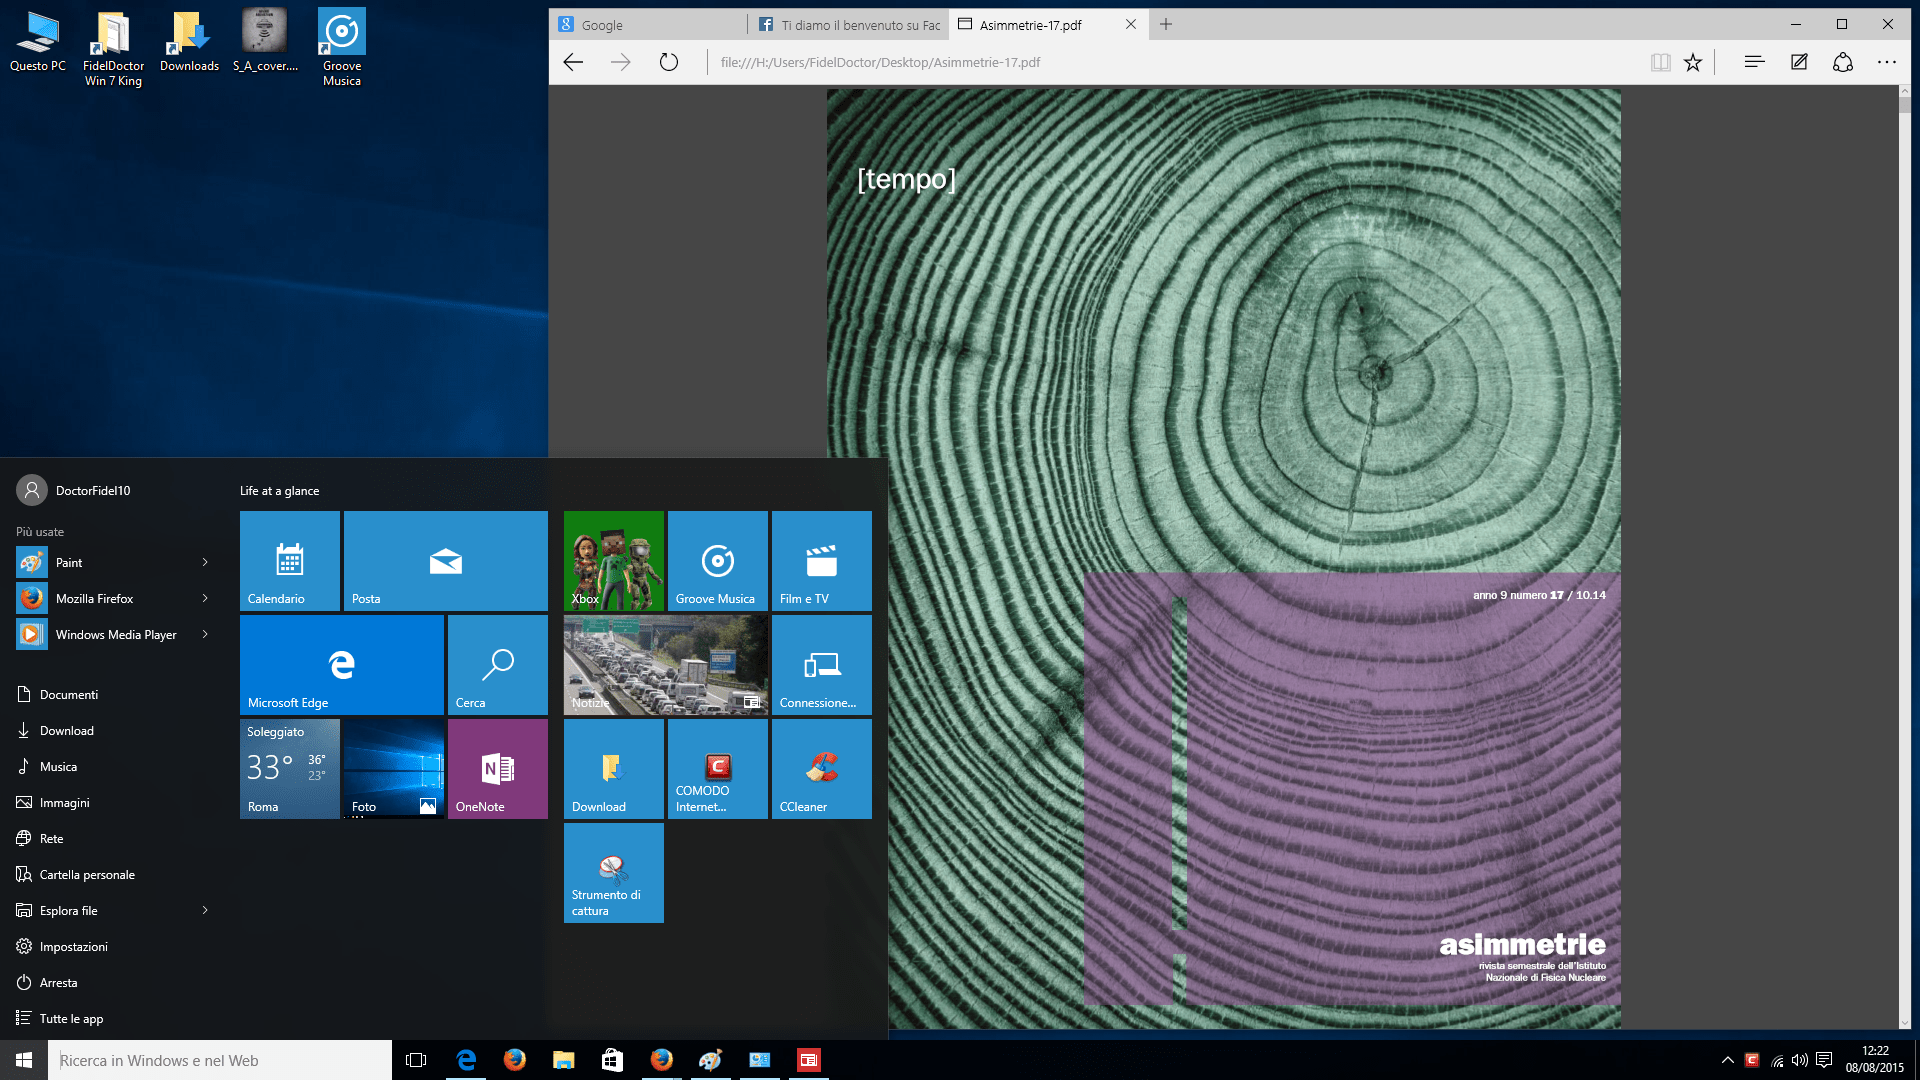Expand the Esplora file submenu arrow
This screenshot has width=1920, height=1080.
click(x=205, y=910)
